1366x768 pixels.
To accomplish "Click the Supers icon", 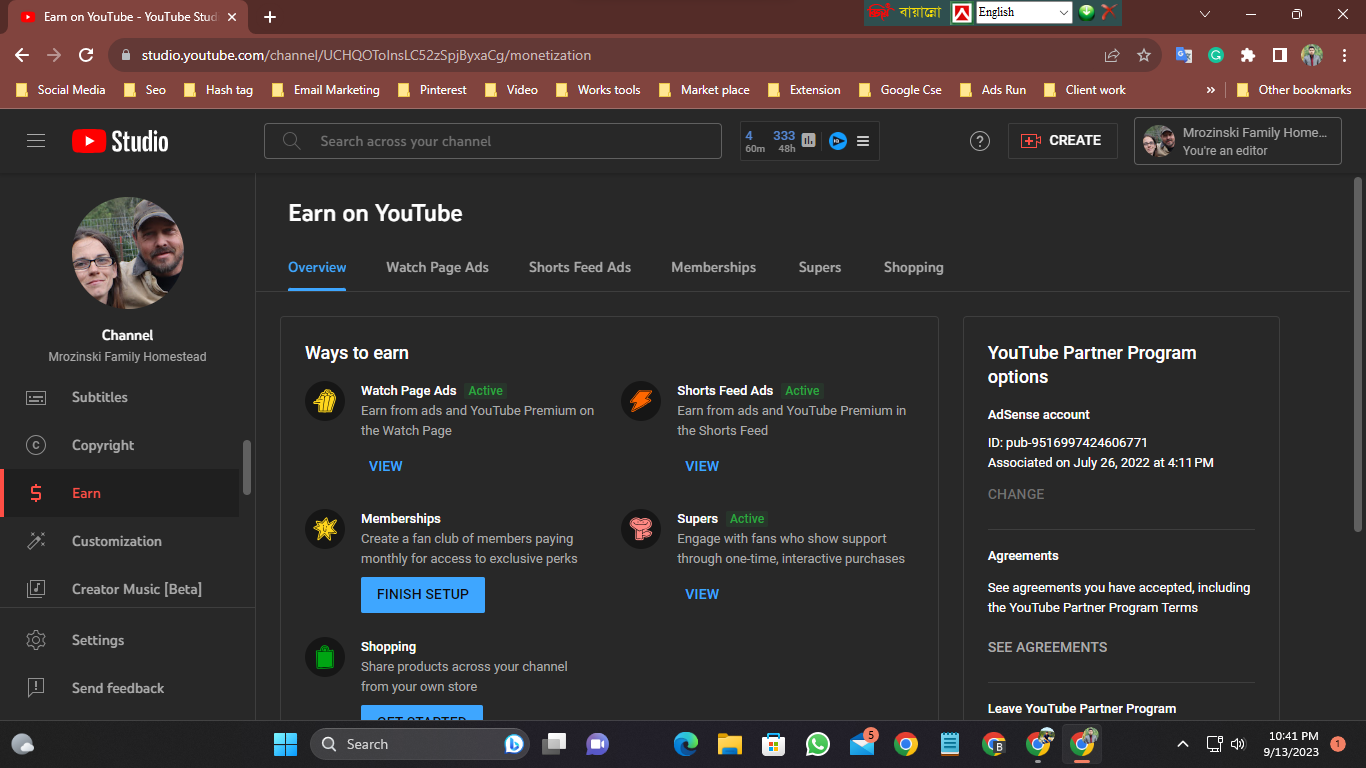I will (641, 529).
